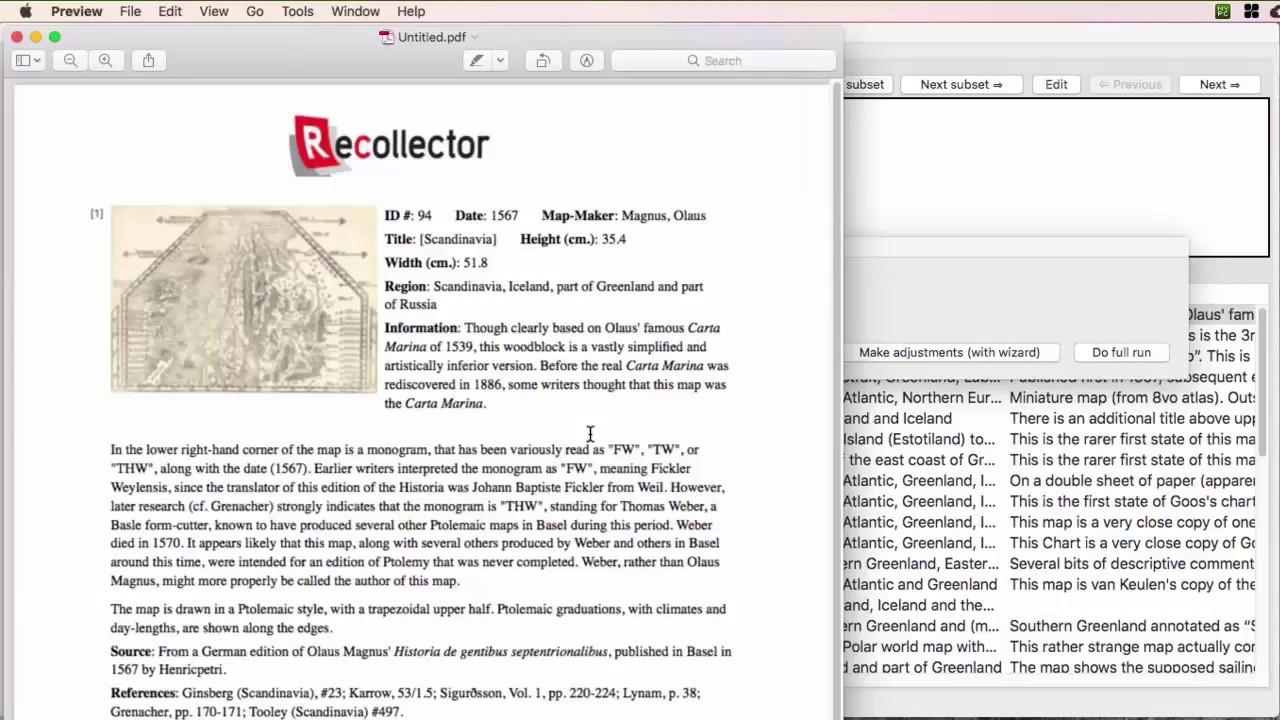This screenshot has height=720, width=1280.
Task: Click the 'Island (Estotiland) to...' region cell
Action: 920,439
